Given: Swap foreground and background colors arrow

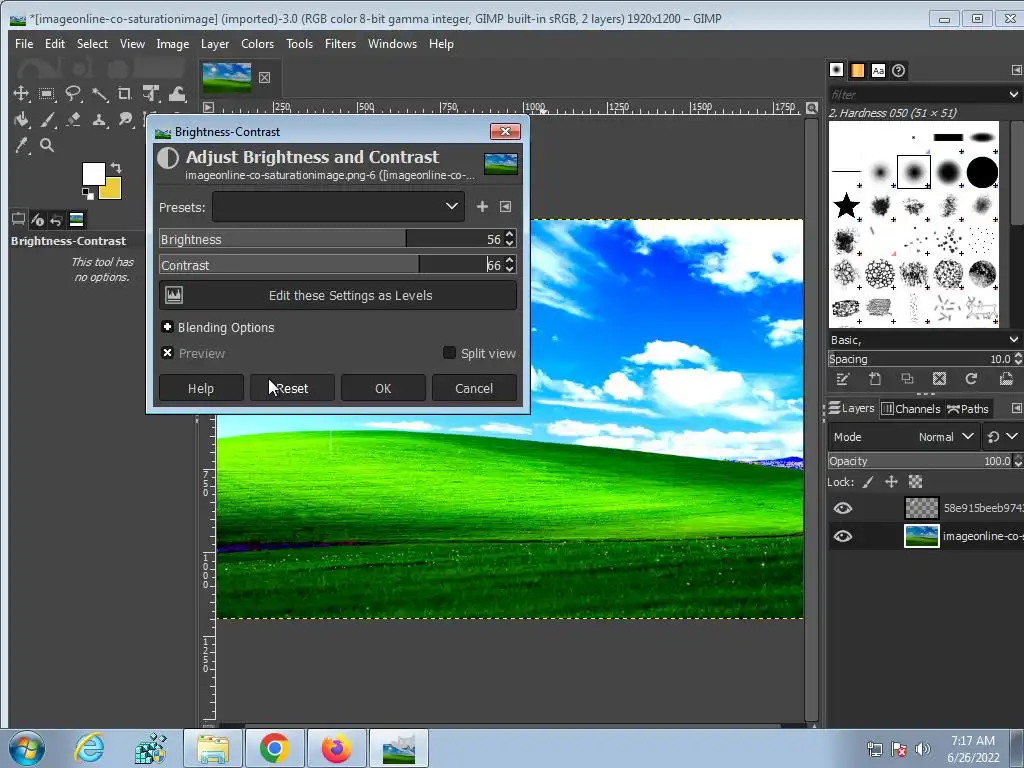Looking at the screenshot, I should pos(116,167).
